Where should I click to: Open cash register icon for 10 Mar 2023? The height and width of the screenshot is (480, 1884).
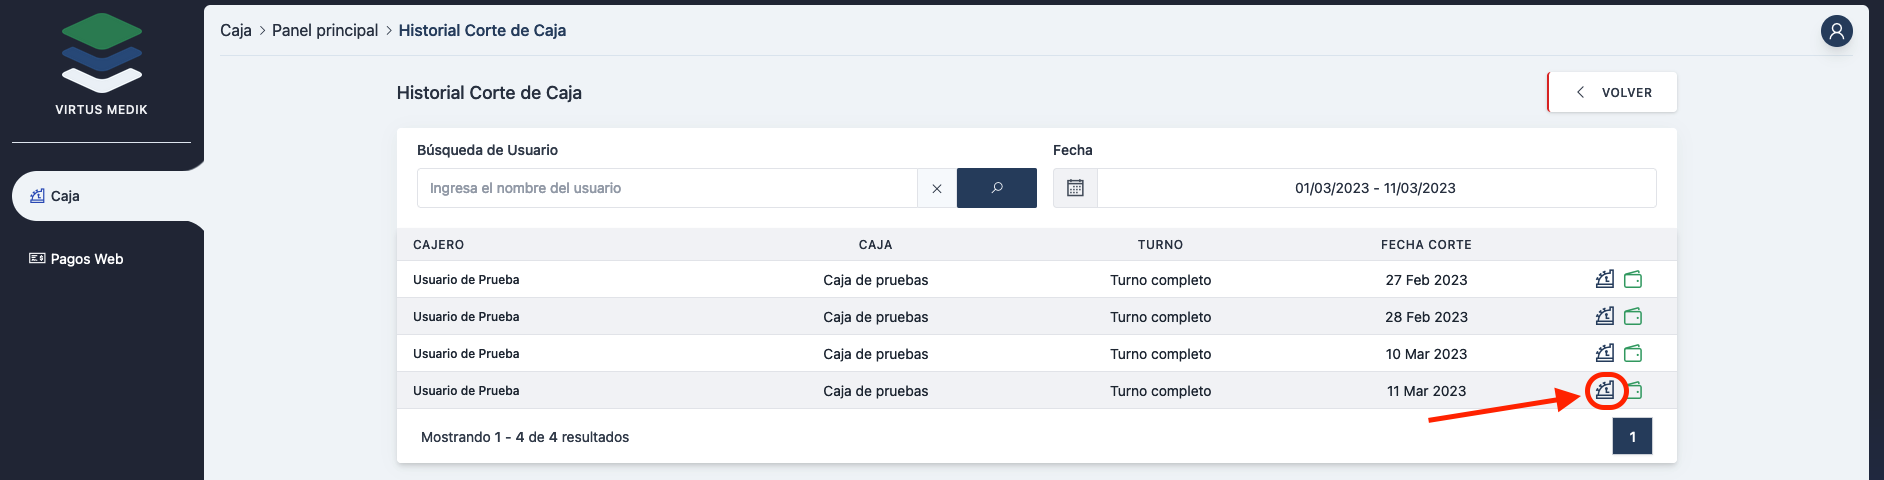[x=1604, y=353]
